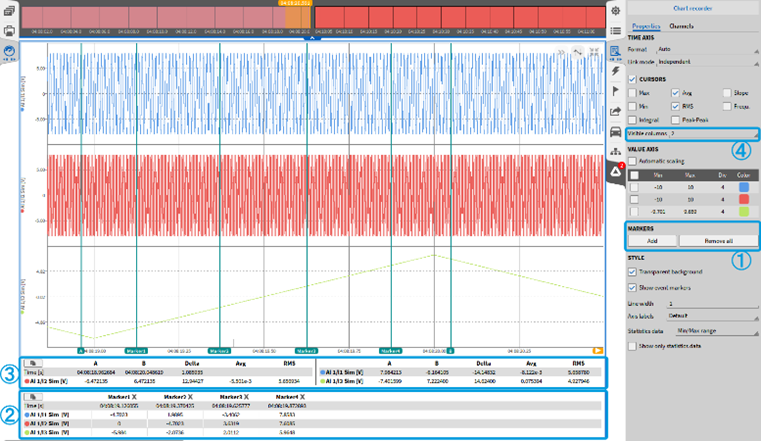The width and height of the screenshot is (761, 441).
Task: Click the export share icon in sidebar
Action: click(616, 111)
